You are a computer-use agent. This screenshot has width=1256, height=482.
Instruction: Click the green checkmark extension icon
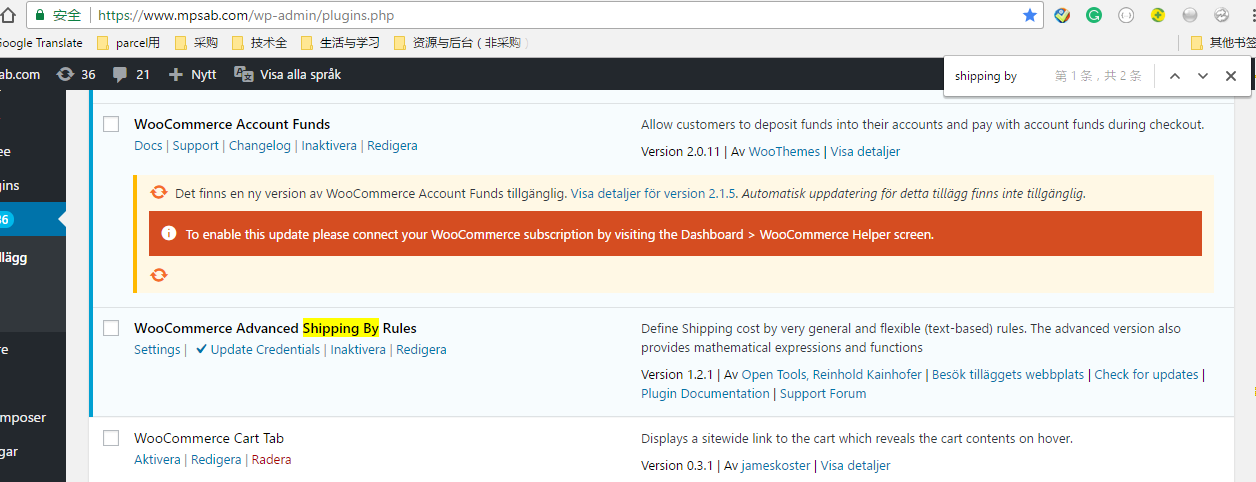[1062, 15]
